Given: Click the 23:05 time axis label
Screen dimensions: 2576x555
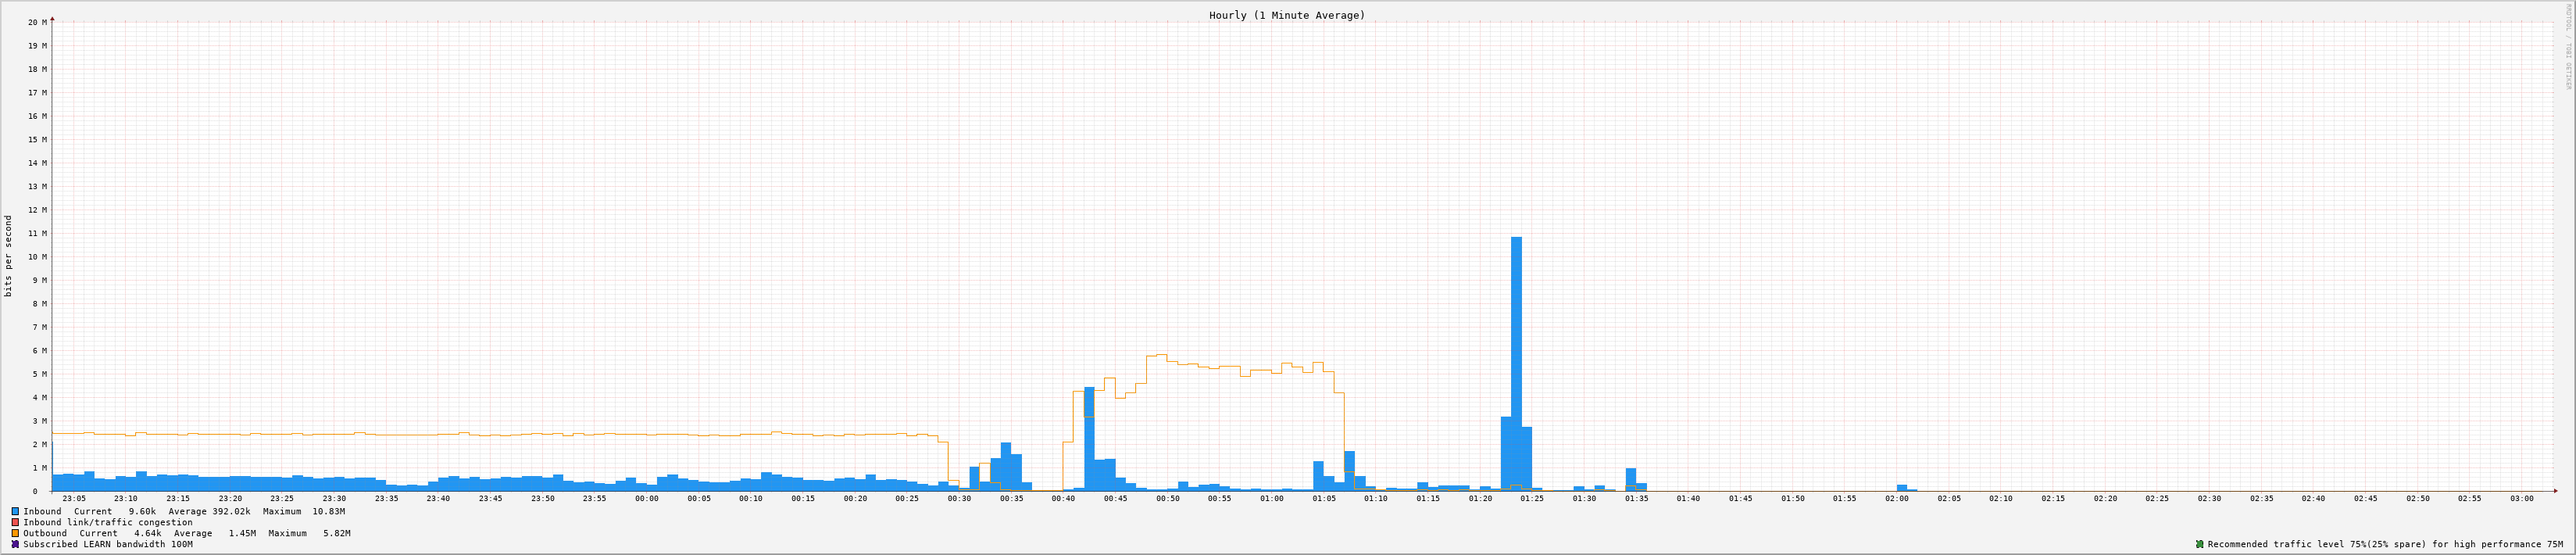Looking at the screenshot, I should click(x=74, y=498).
